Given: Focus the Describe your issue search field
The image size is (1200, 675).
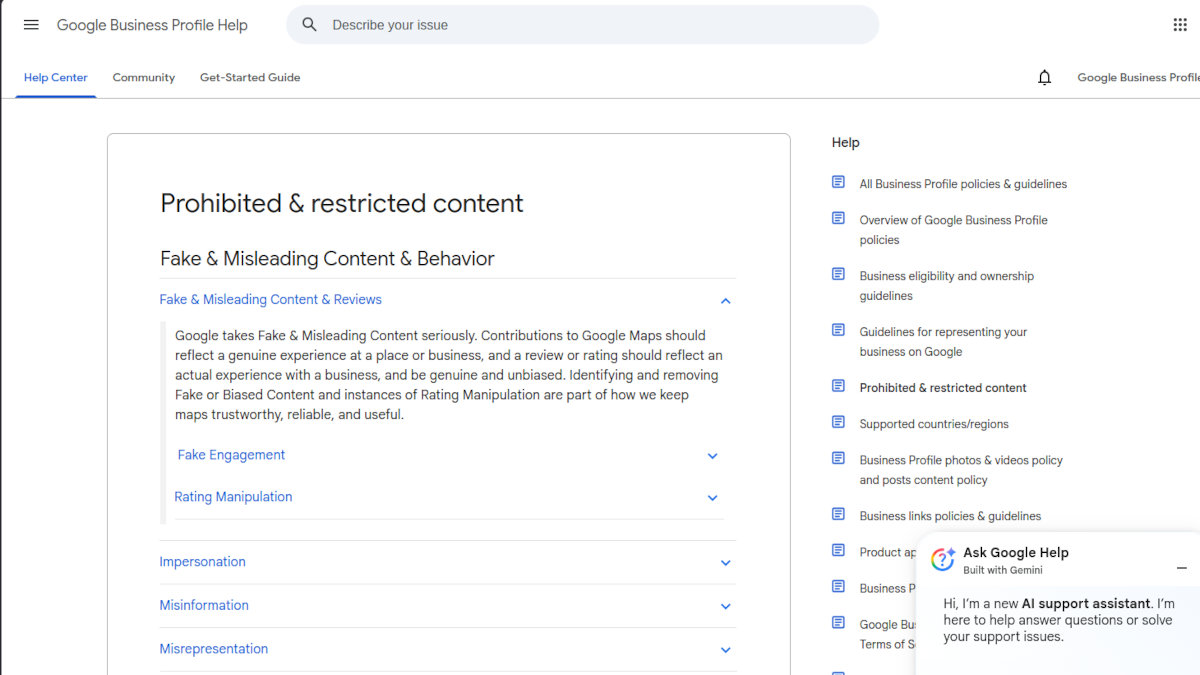Looking at the screenshot, I should (x=582, y=25).
